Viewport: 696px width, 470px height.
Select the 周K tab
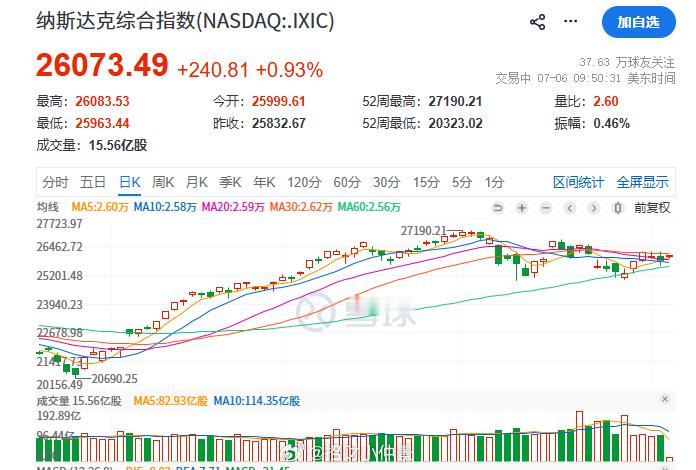pos(163,182)
